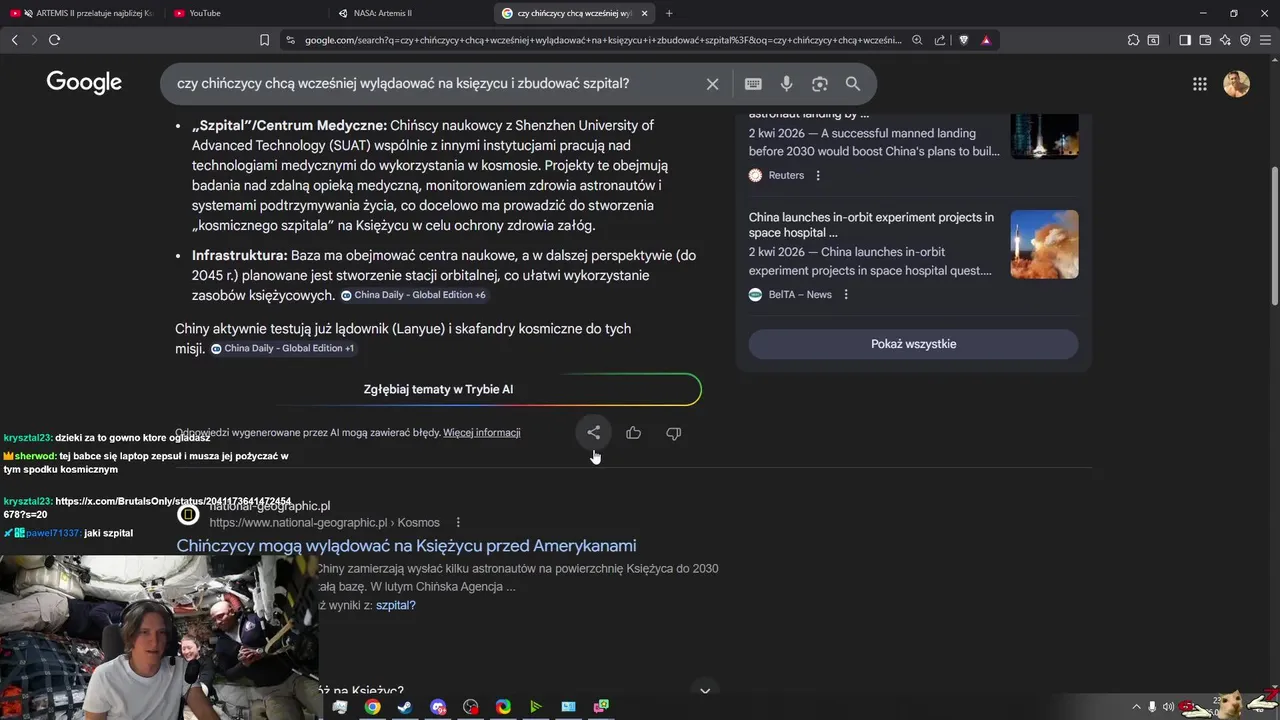Open Chińczycy mogą wylądować na Księżycu result
The width and height of the screenshot is (1280, 720).
click(406, 546)
